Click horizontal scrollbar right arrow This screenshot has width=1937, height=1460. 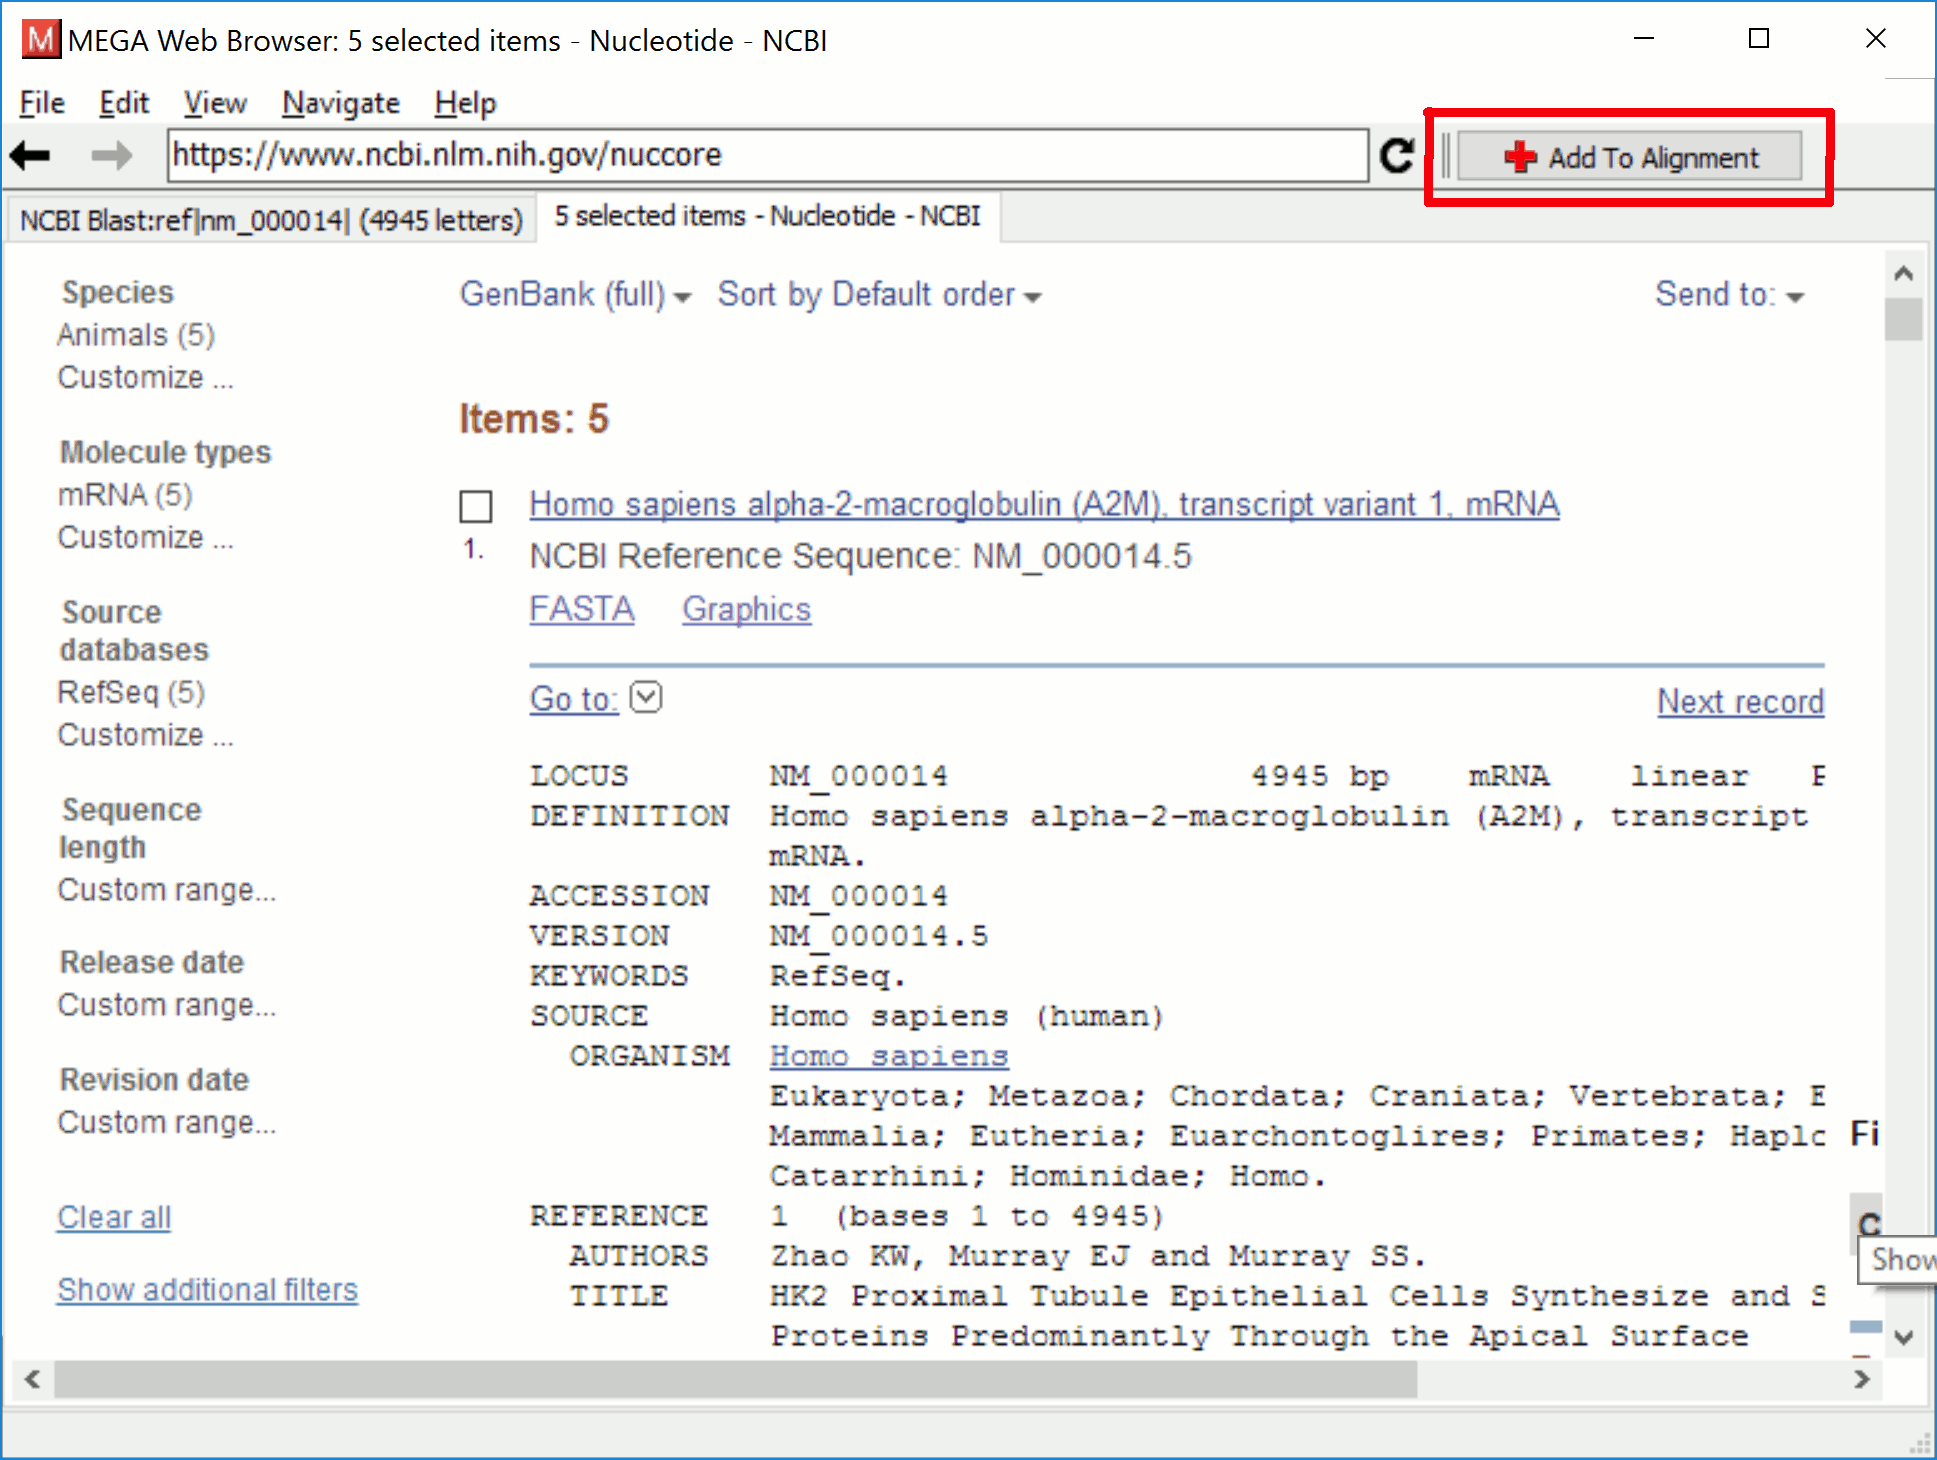[x=1862, y=1380]
